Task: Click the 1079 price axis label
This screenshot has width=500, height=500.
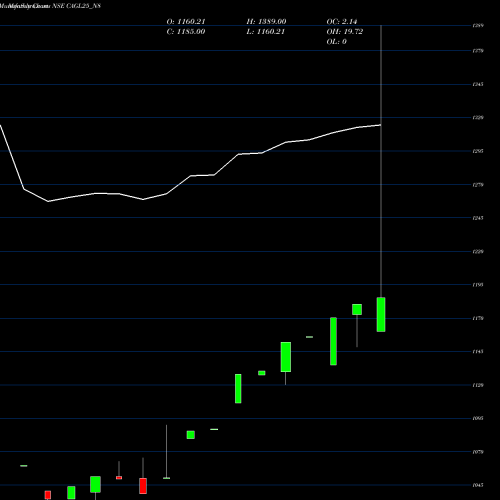Action: (x=478, y=452)
